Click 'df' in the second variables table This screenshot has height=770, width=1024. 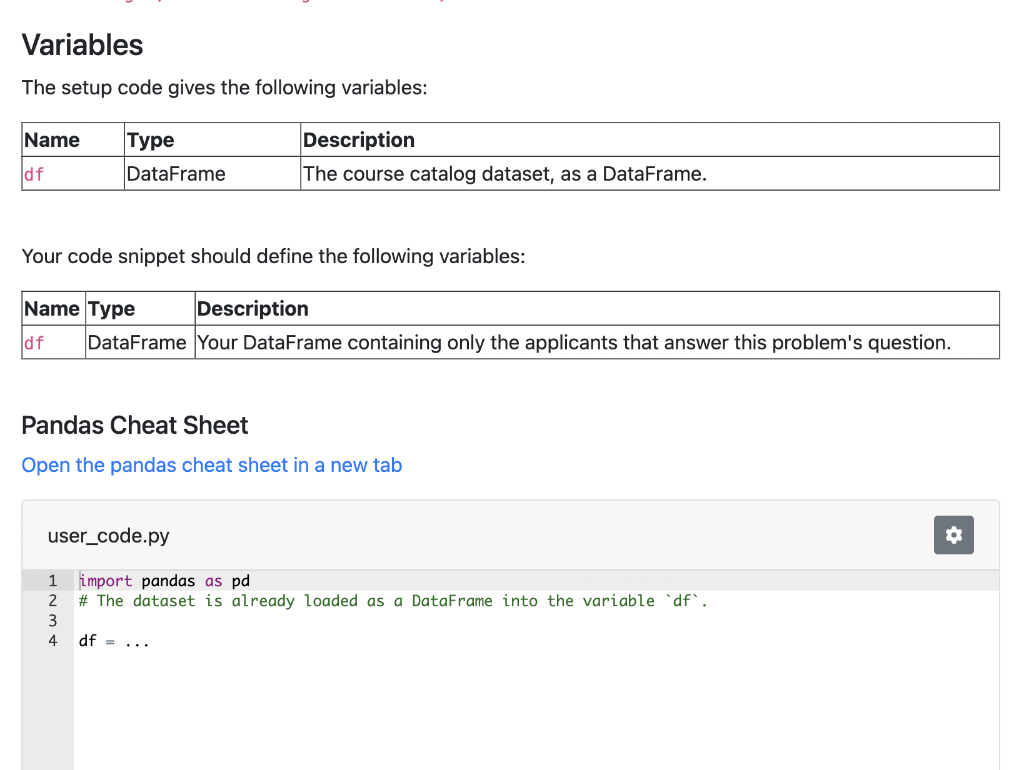[35, 343]
